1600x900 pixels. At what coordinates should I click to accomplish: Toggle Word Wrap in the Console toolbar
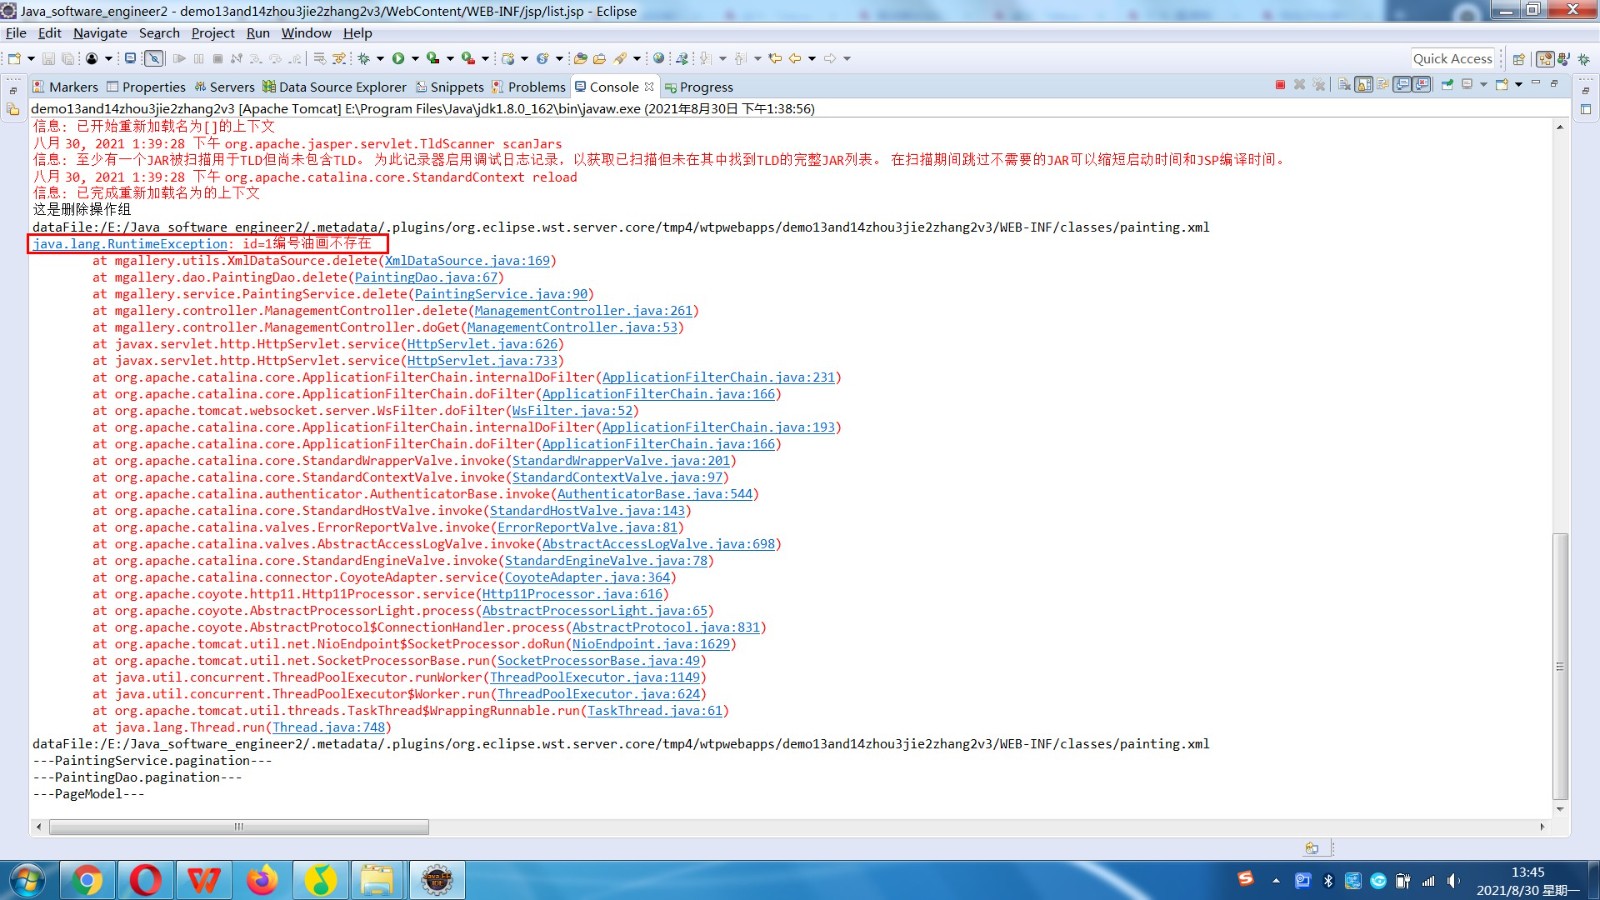(1383, 85)
